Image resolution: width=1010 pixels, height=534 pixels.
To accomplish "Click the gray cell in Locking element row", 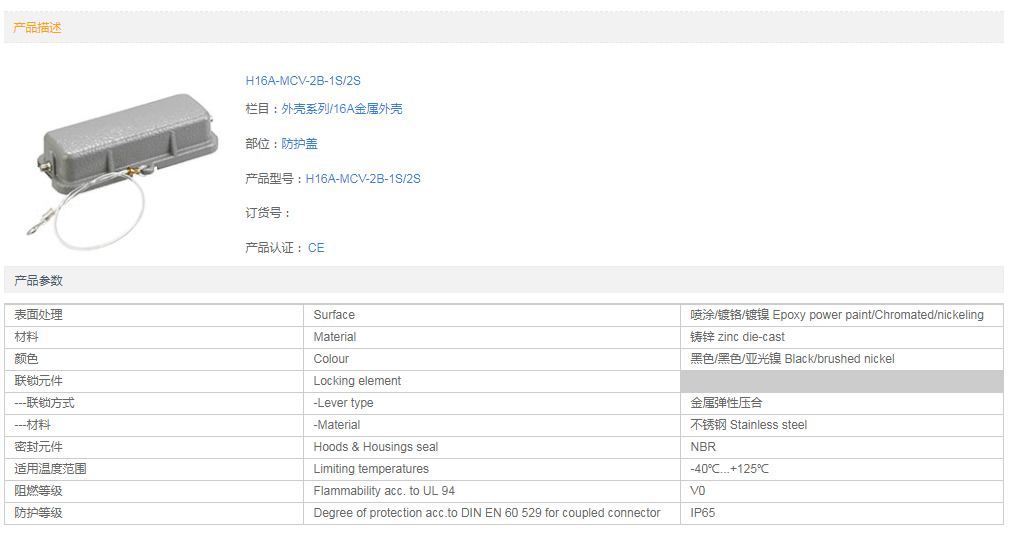I will click(841, 381).
